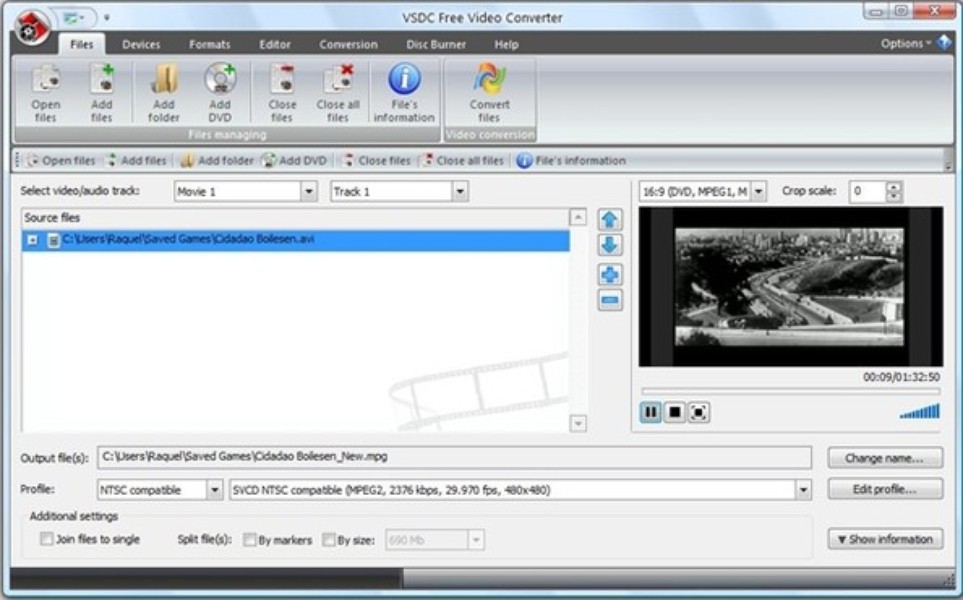Click the blue plus add icon
The image size is (963, 600).
[x=610, y=275]
